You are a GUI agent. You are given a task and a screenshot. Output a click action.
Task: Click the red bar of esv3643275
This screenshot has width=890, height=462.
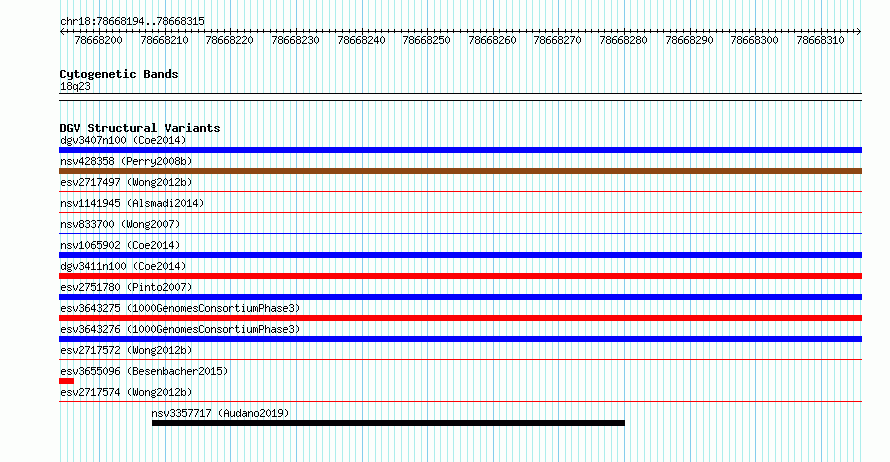pos(460,318)
